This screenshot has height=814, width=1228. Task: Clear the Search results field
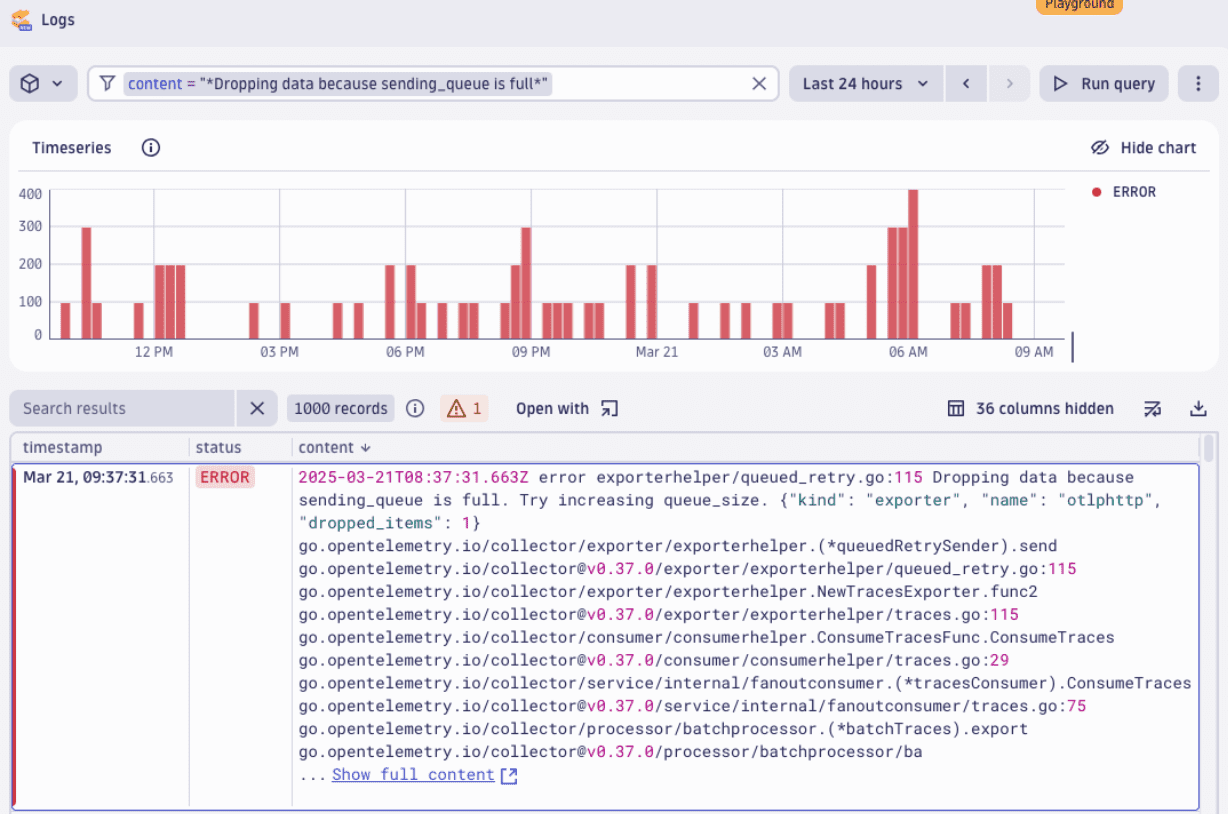pyautogui.click(x=257, y=408)
